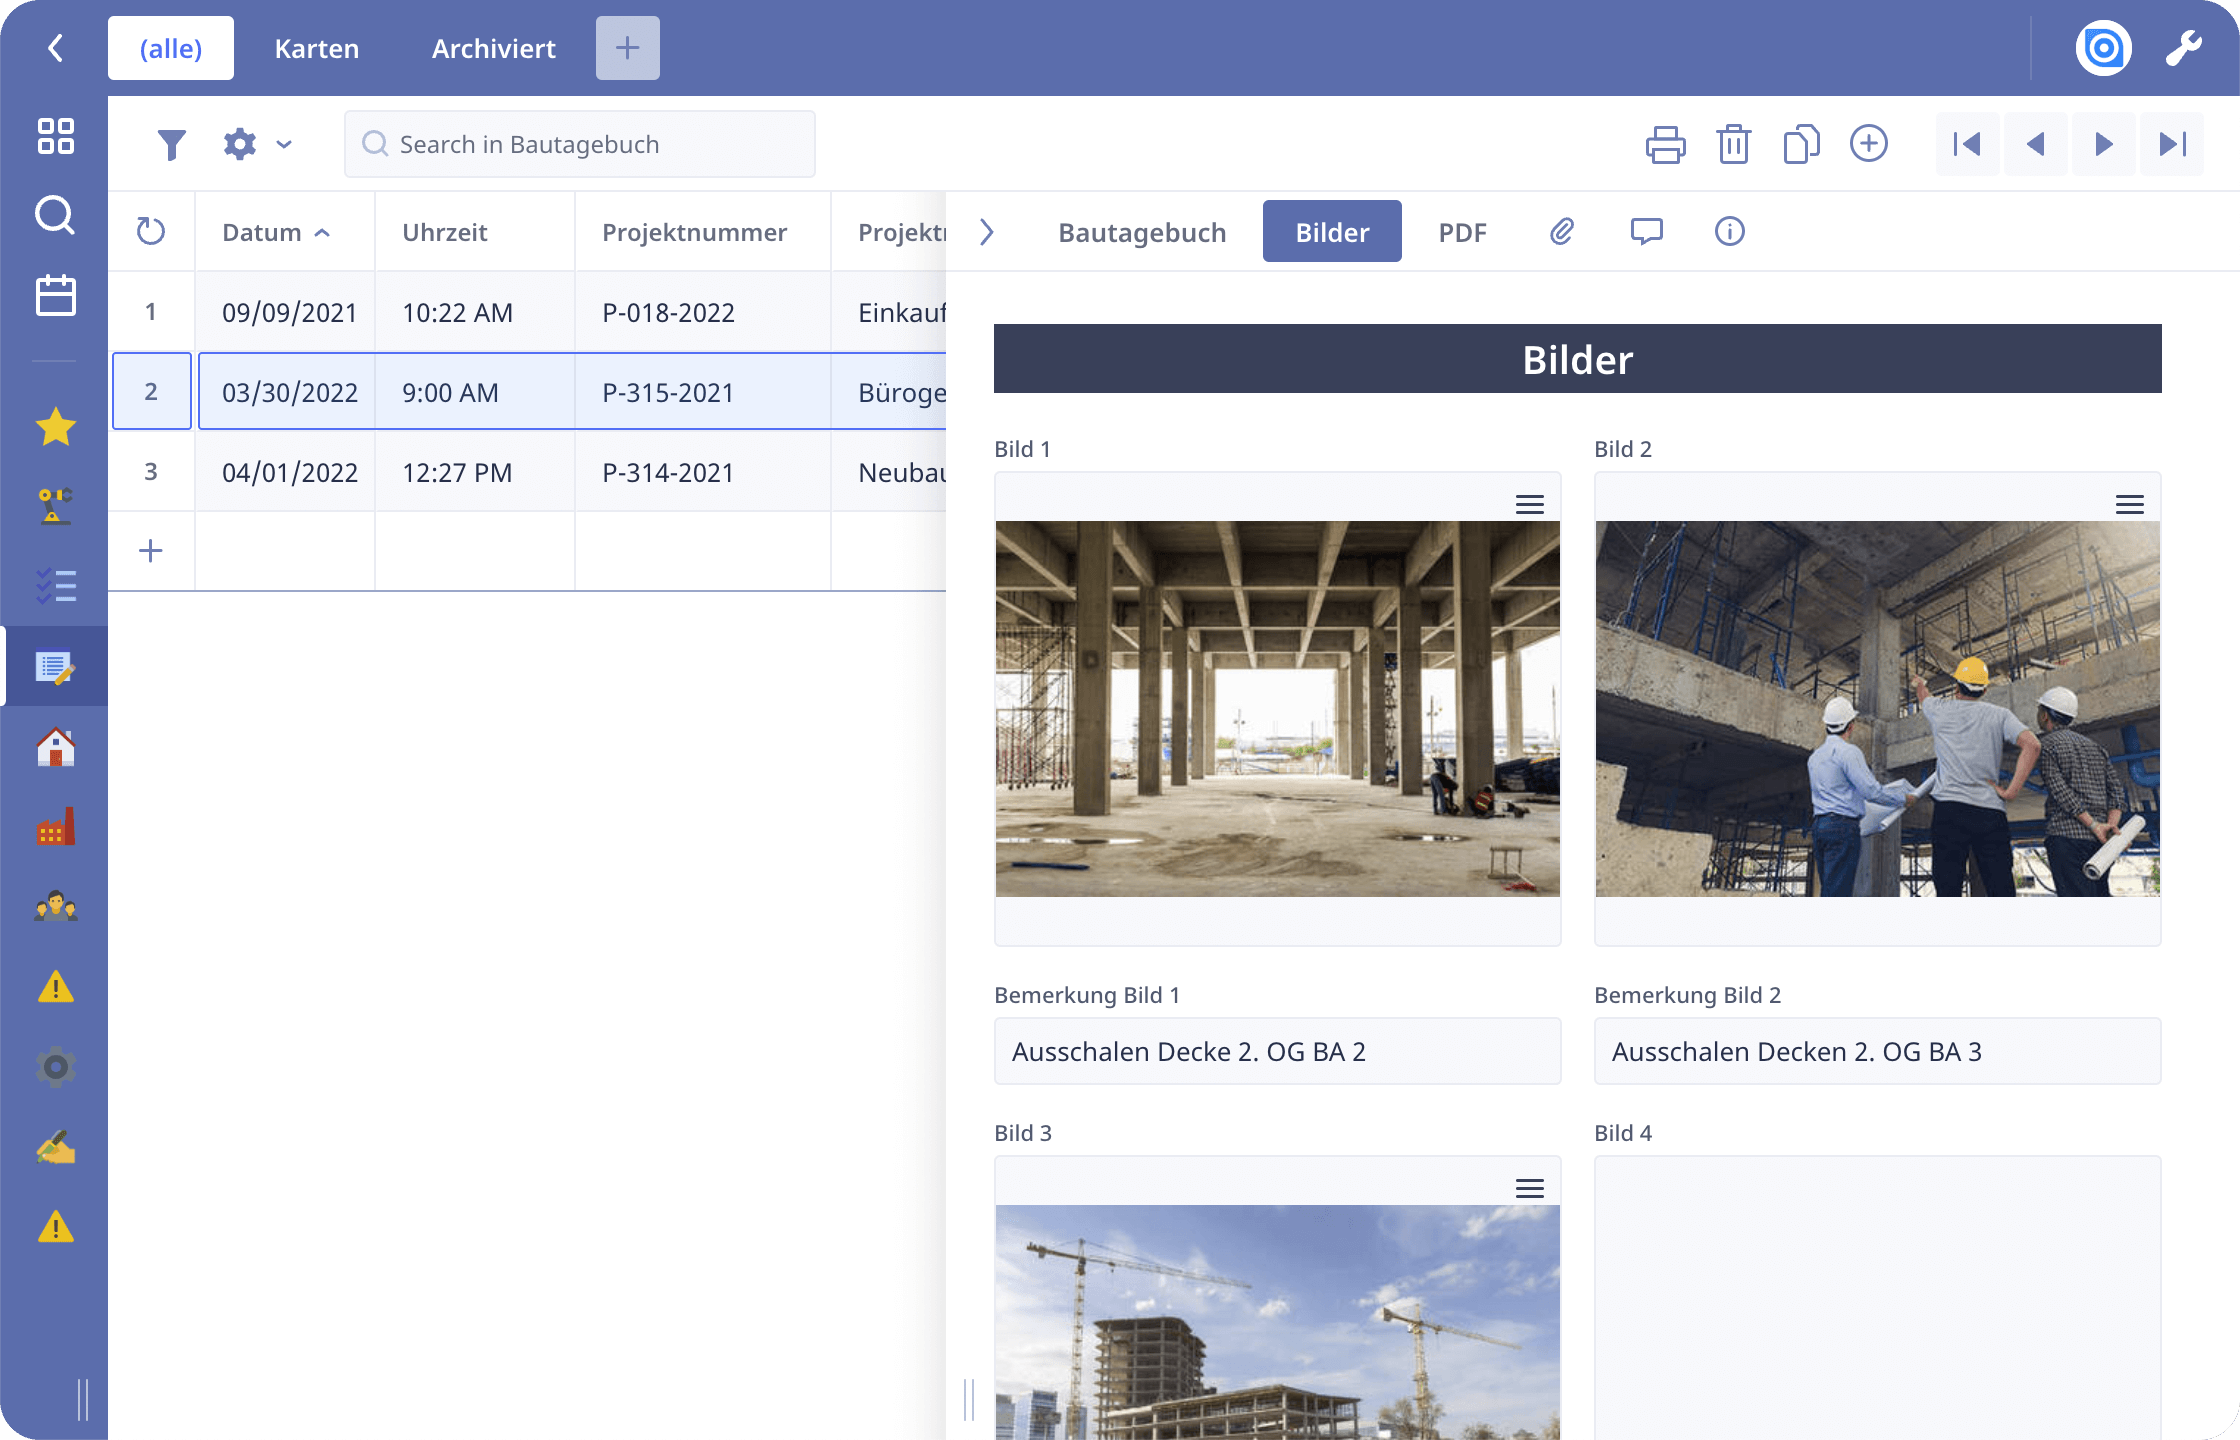Print the current record
This screenshot has height=1440, width=2240.
[1666, 144]
